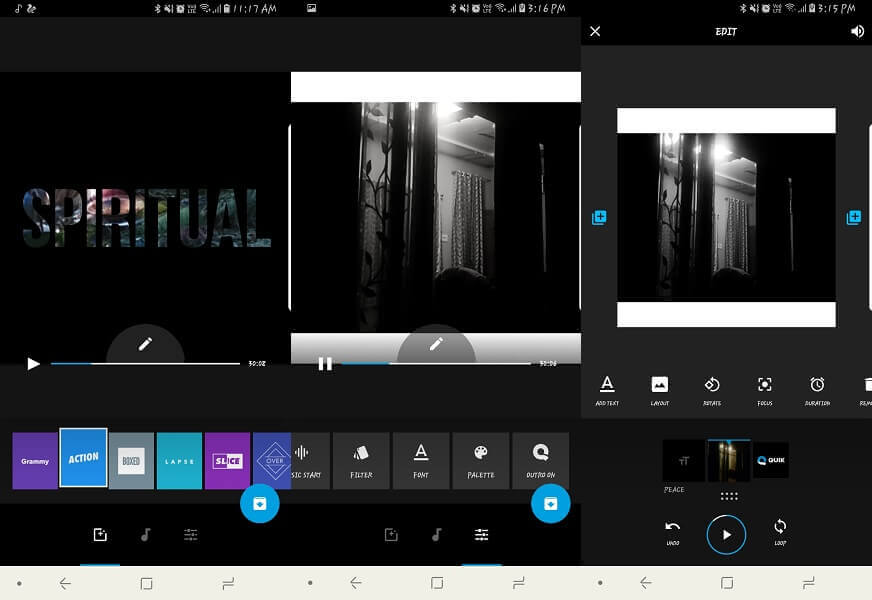The height and width of the screenshot is (600, 872).
Task: Select the OVER theme tile
Action: [x=272, y=461]
